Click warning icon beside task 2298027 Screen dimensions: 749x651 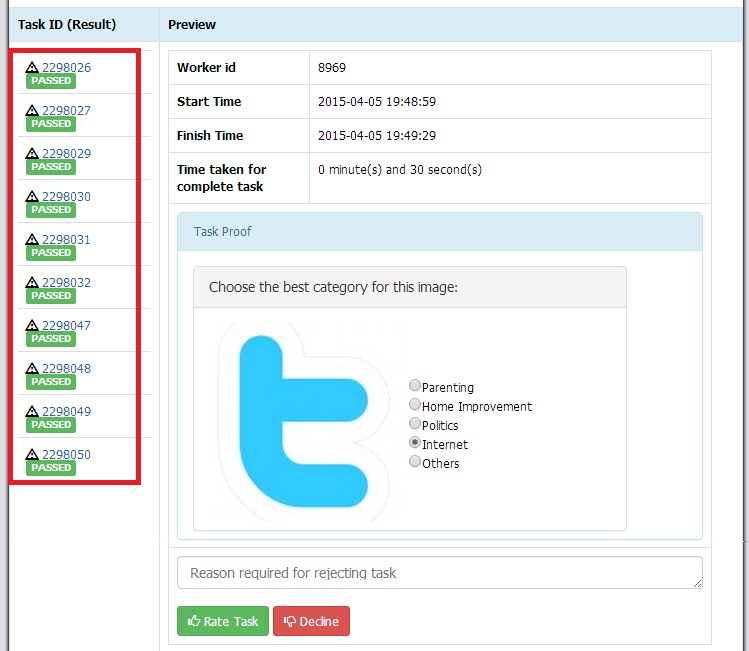click(32, 110)
